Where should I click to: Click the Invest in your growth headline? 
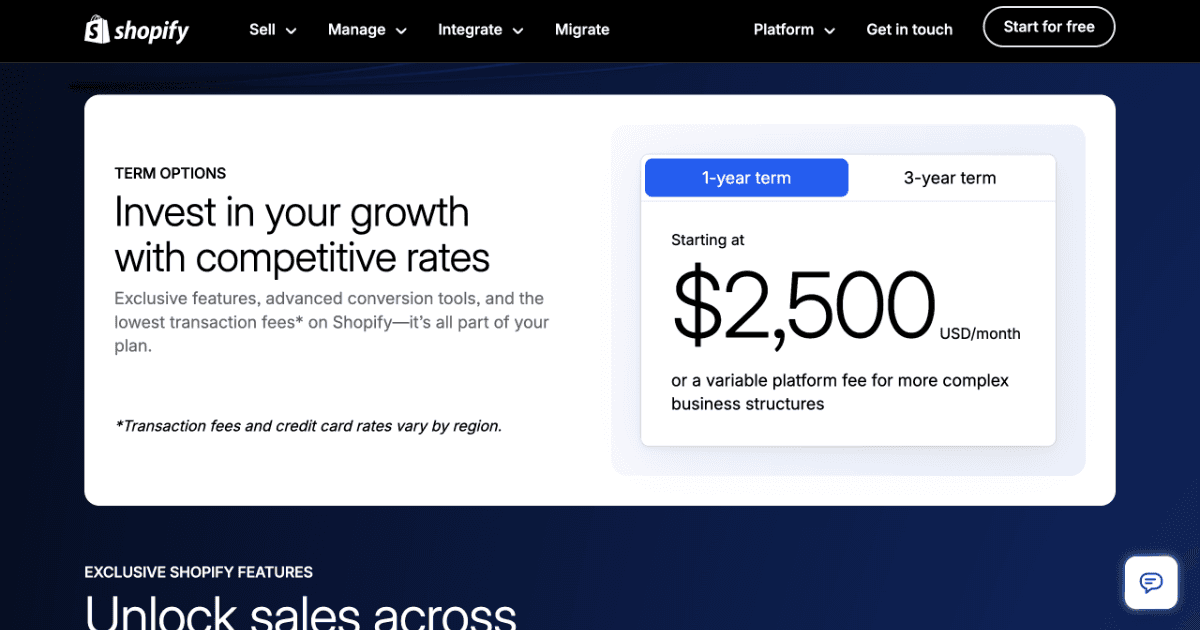tap(302, 235)
